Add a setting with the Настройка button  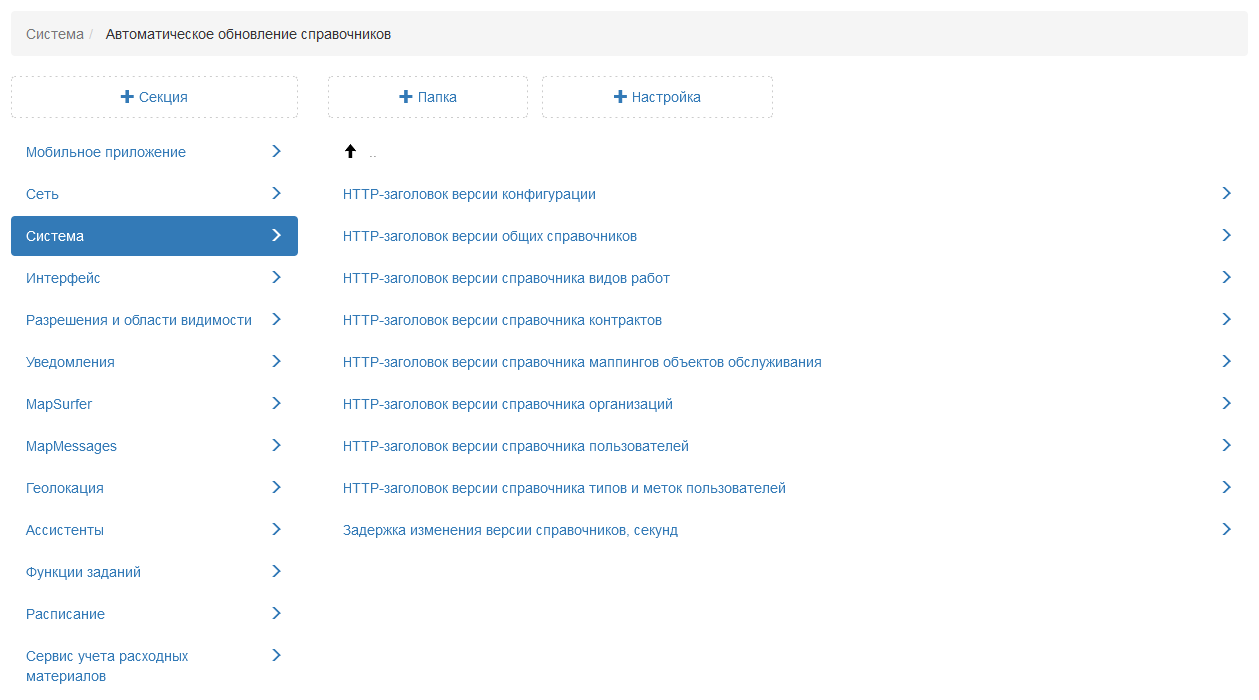tap(657, 97)
